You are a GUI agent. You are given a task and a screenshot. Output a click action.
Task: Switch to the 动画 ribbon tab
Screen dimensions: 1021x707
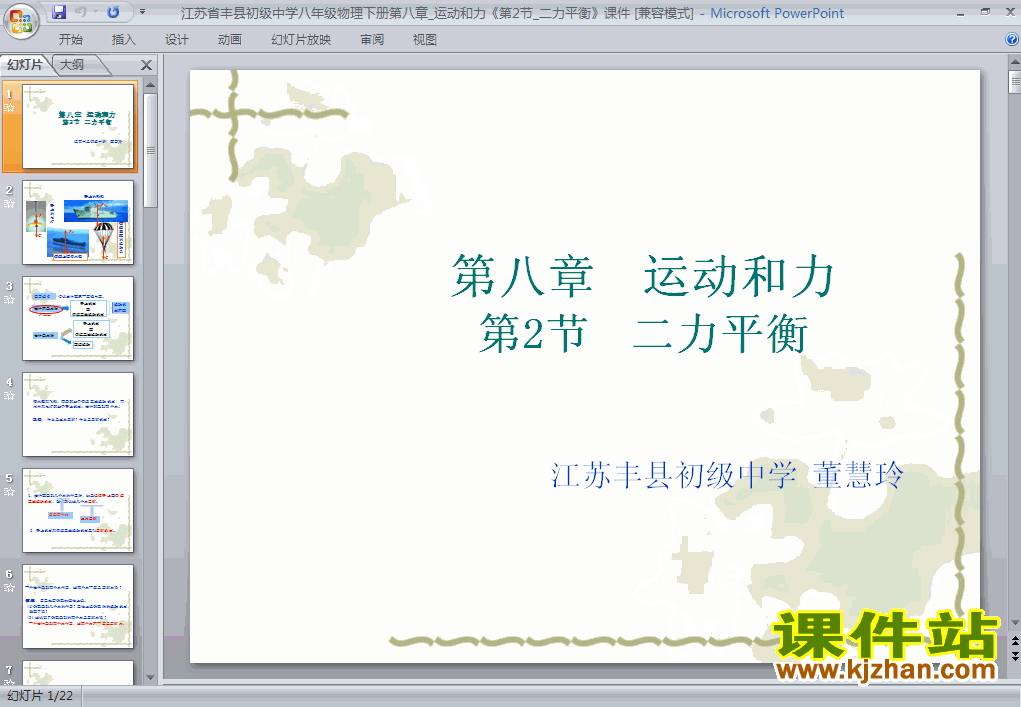pos(229,40)
